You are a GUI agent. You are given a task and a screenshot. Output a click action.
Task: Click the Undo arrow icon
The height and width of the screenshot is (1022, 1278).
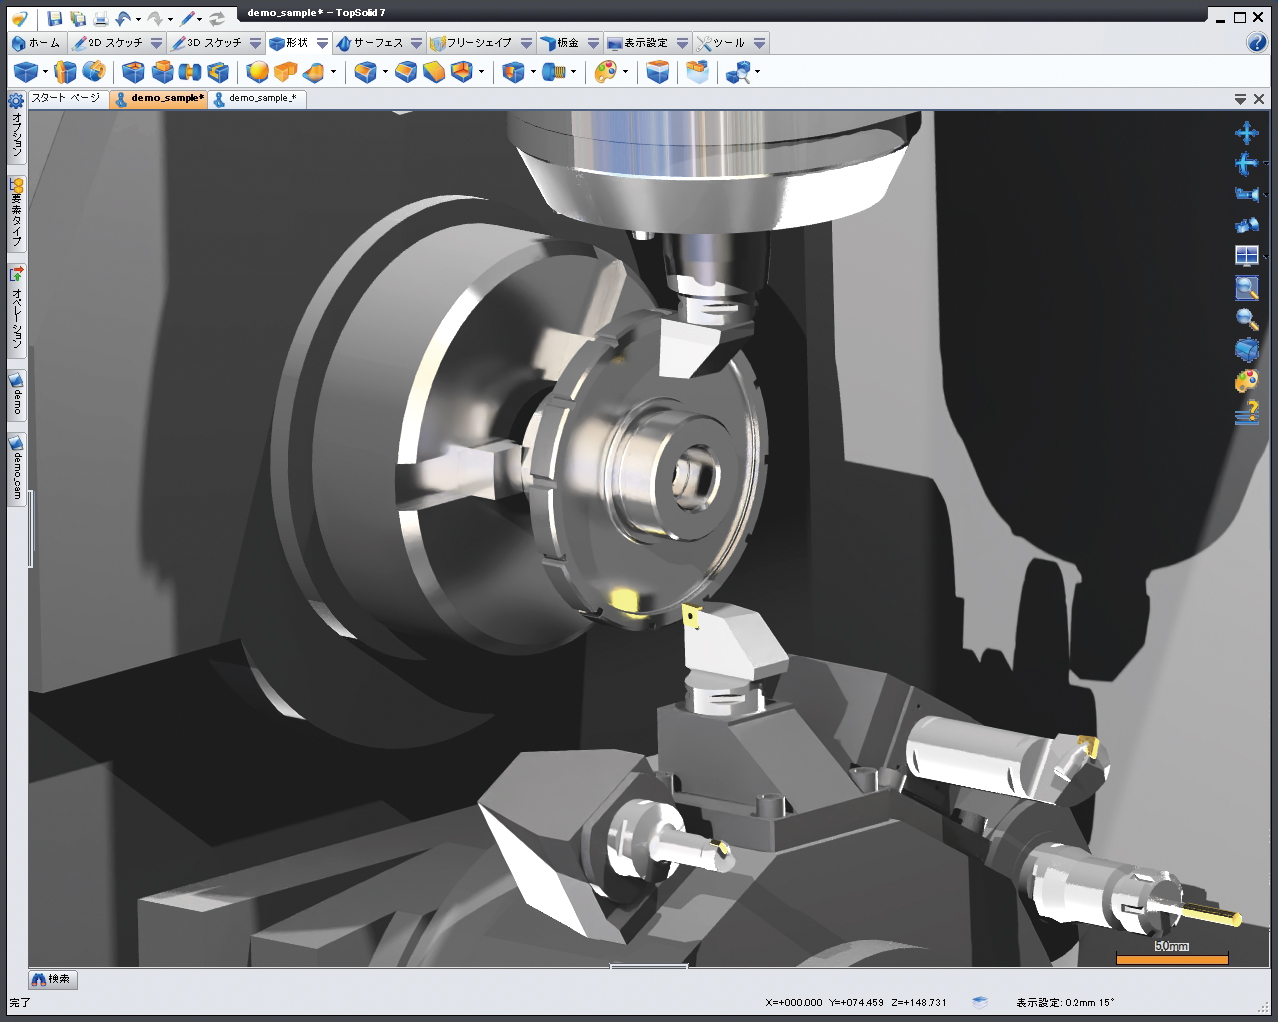click(123, 19)
